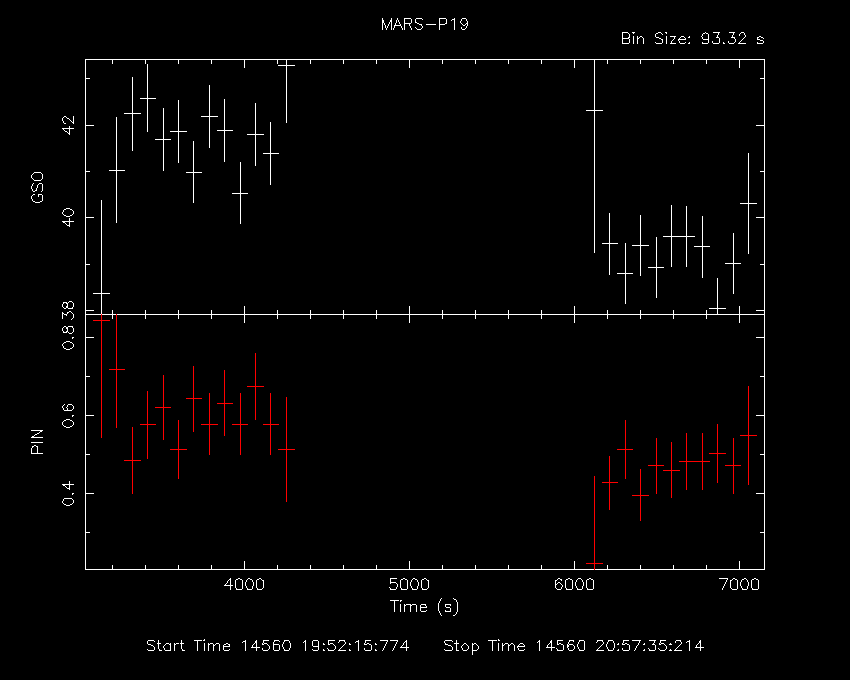Click the white GSO data point with long error bar near 6100 s
This screenshot has width=850, height=680.
point(595,111)
